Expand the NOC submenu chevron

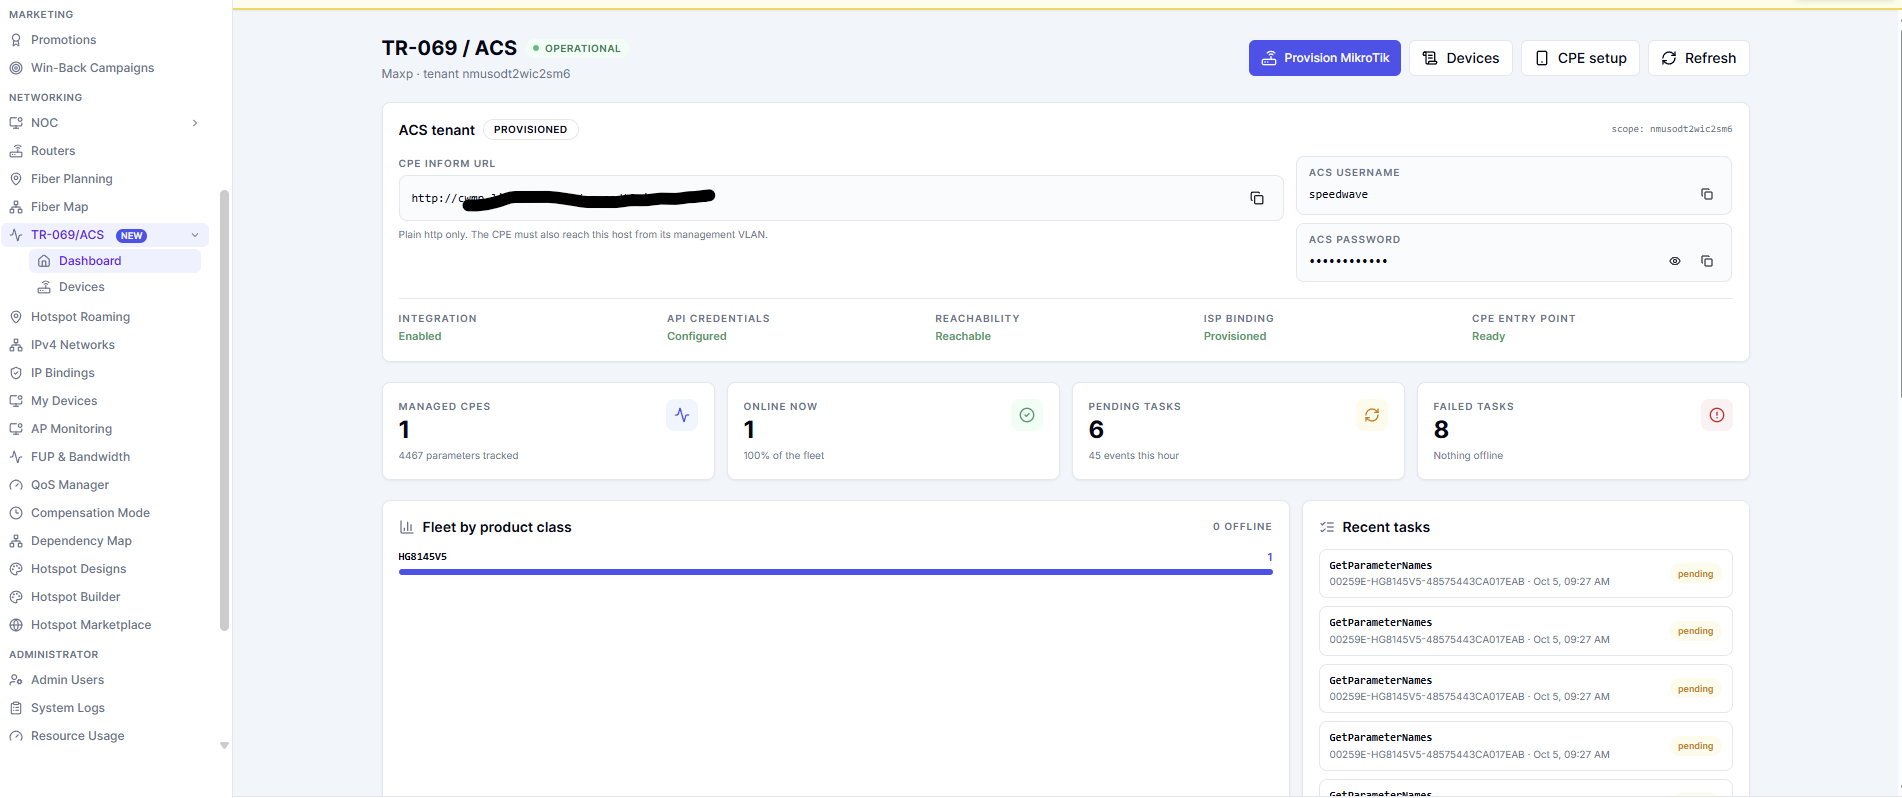click(x=195, y=123)
